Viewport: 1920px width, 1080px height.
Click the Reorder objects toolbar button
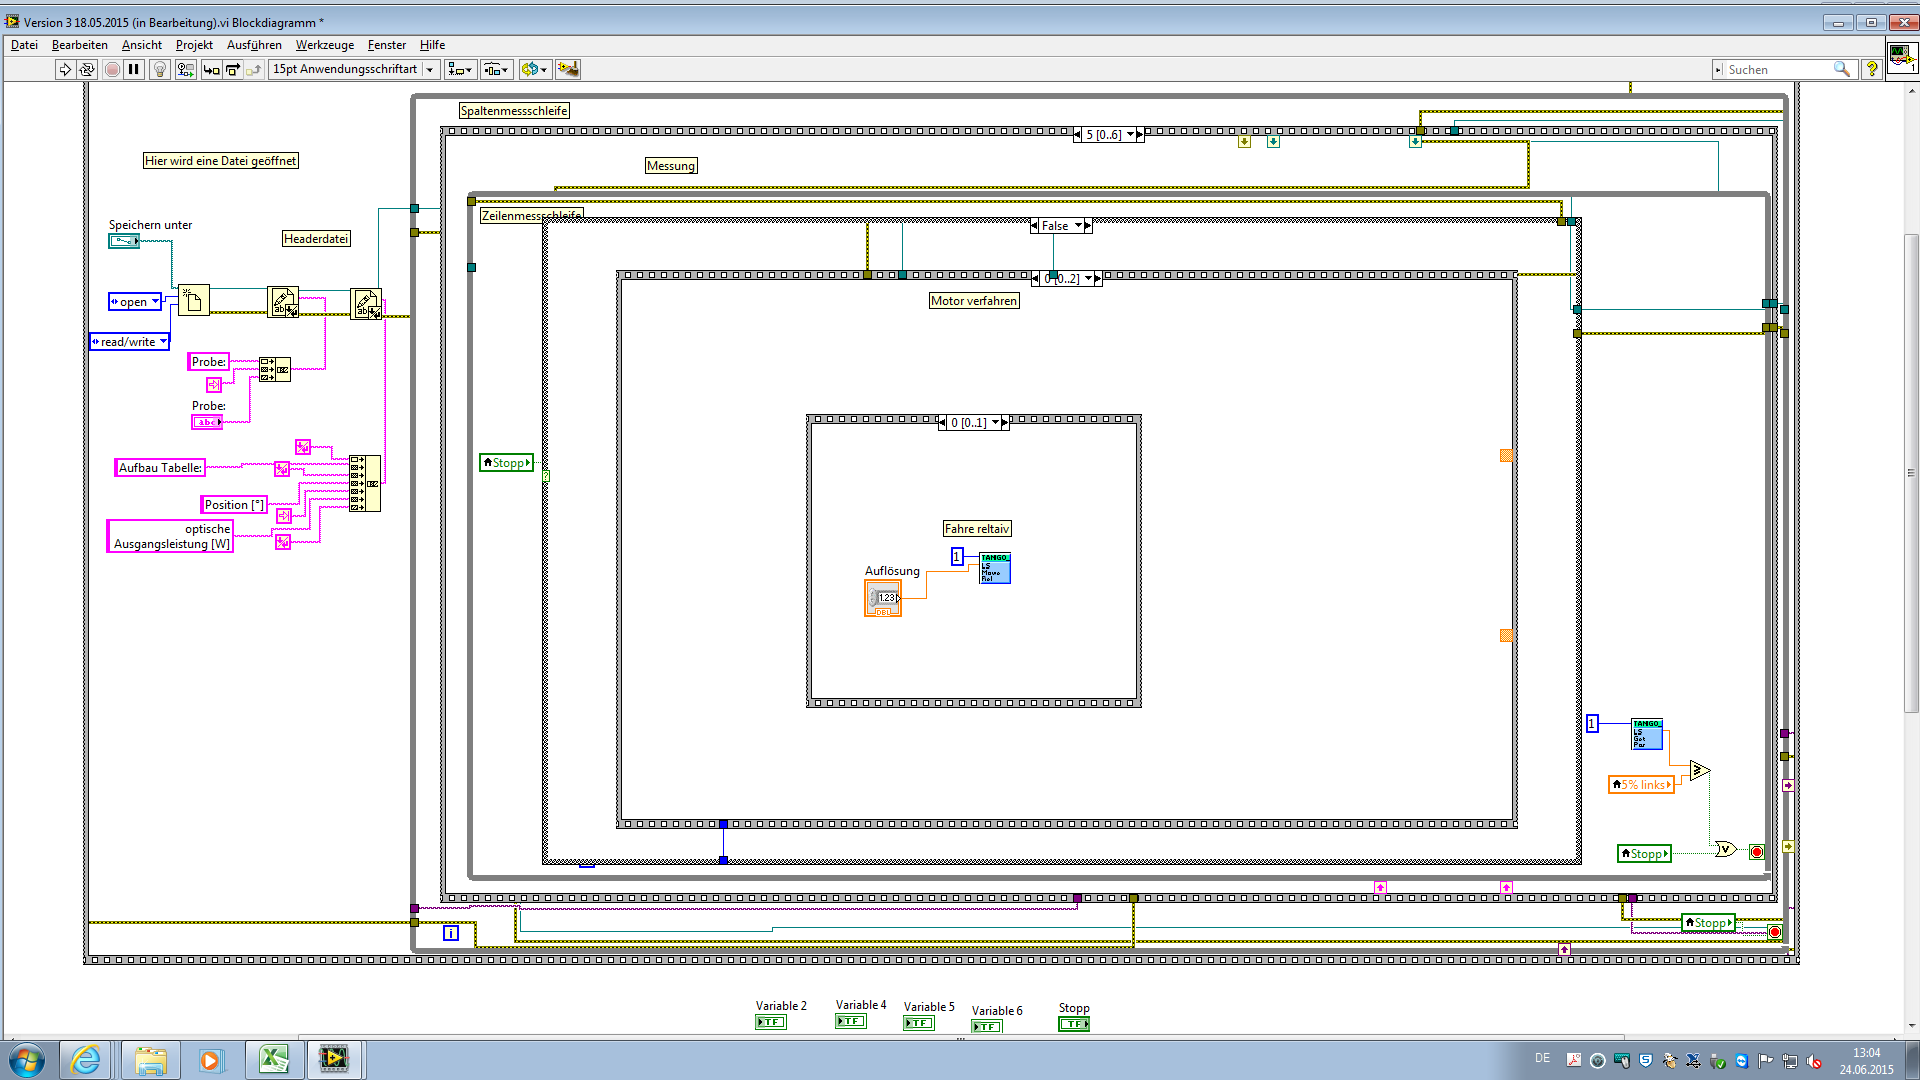coord(535,69)
